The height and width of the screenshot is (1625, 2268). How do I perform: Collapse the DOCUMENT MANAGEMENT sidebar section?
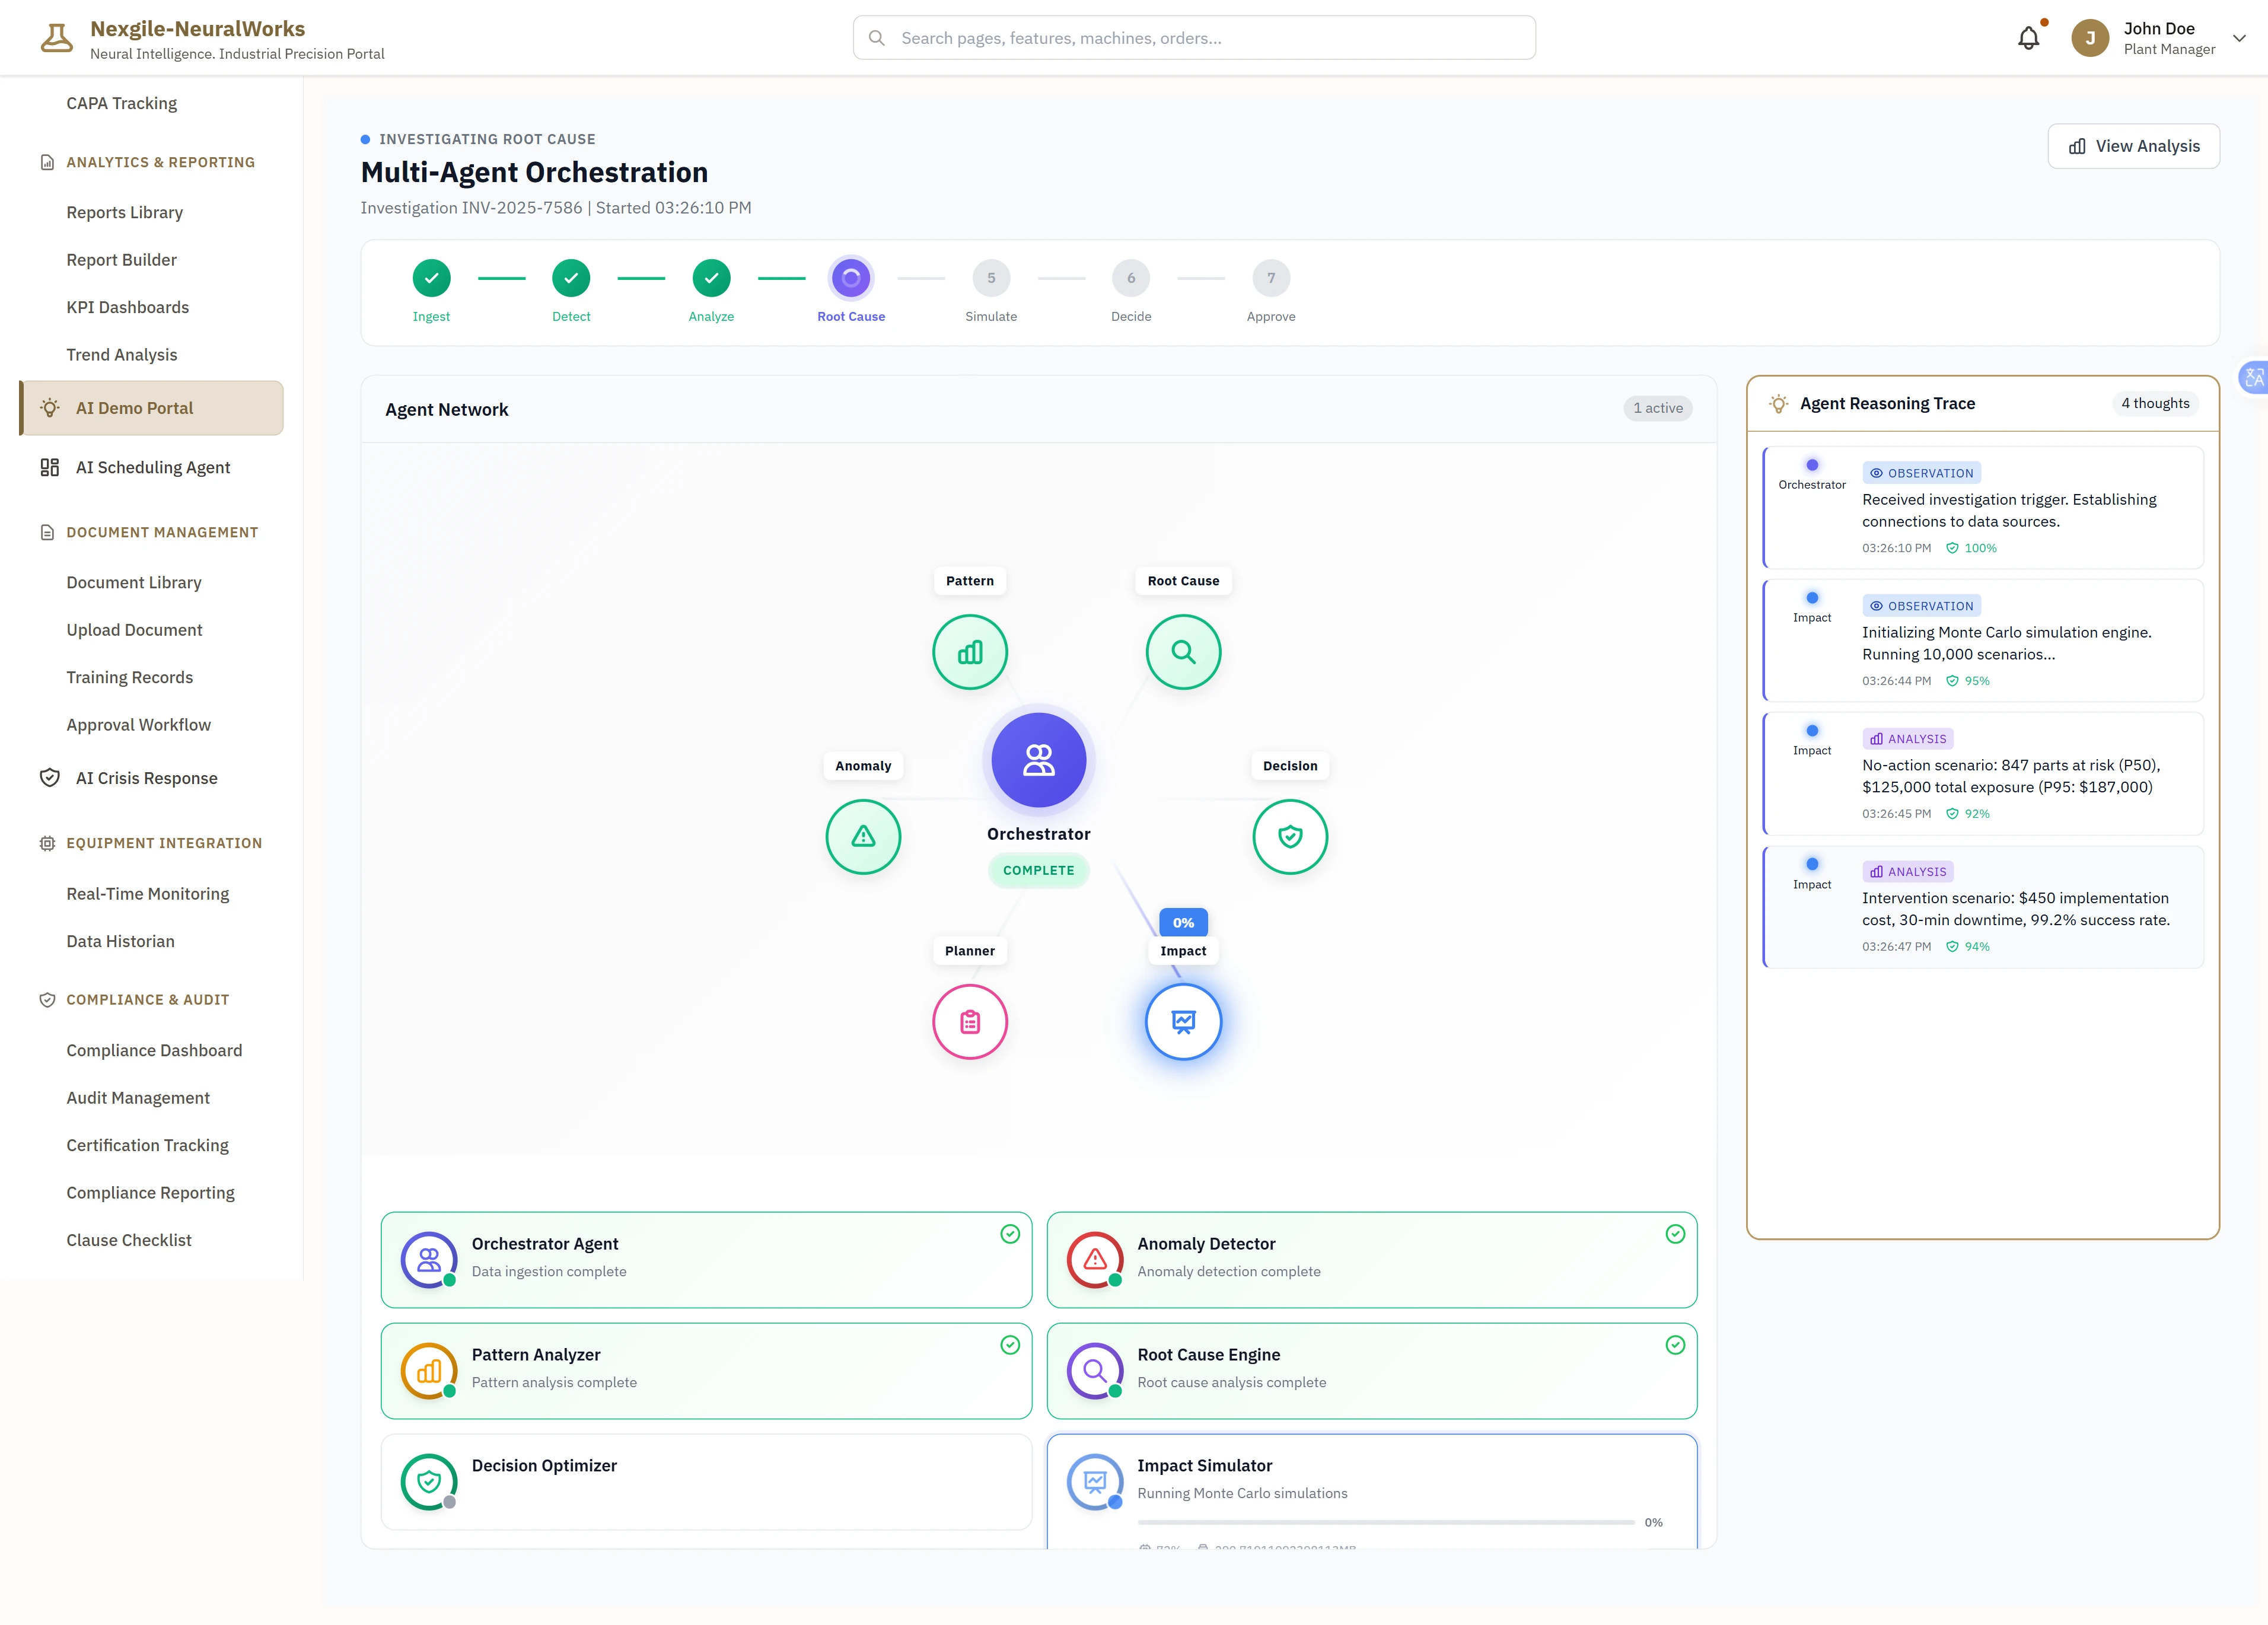[162, 532]
